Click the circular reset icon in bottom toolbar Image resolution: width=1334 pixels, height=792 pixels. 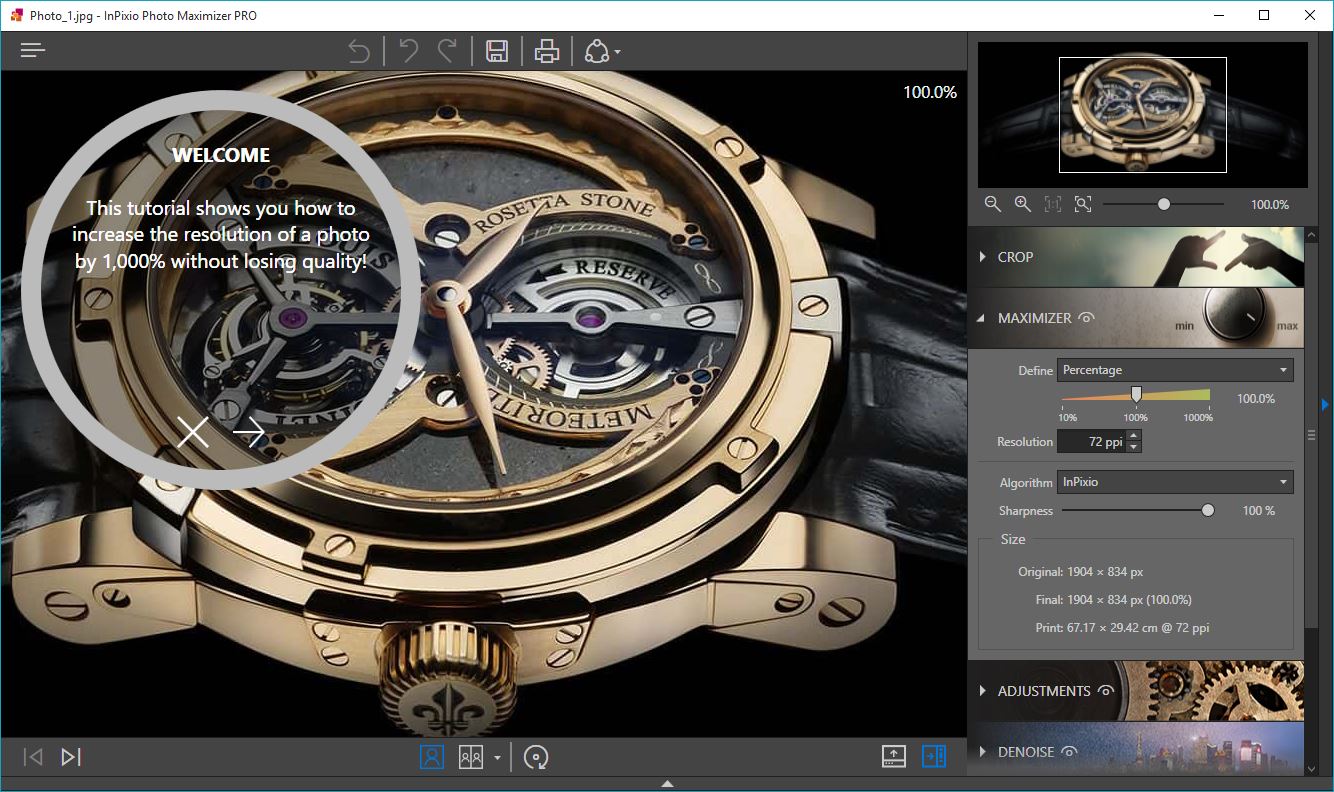pyautogui.click(x=537, y=757)
